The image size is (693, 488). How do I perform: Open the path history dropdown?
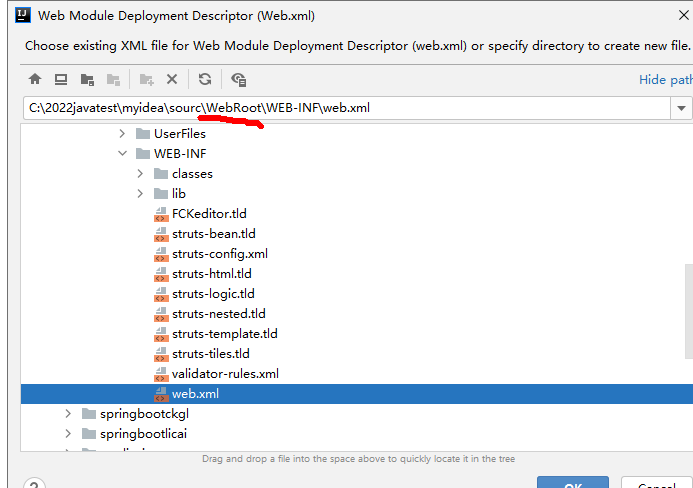pos(681,108)
